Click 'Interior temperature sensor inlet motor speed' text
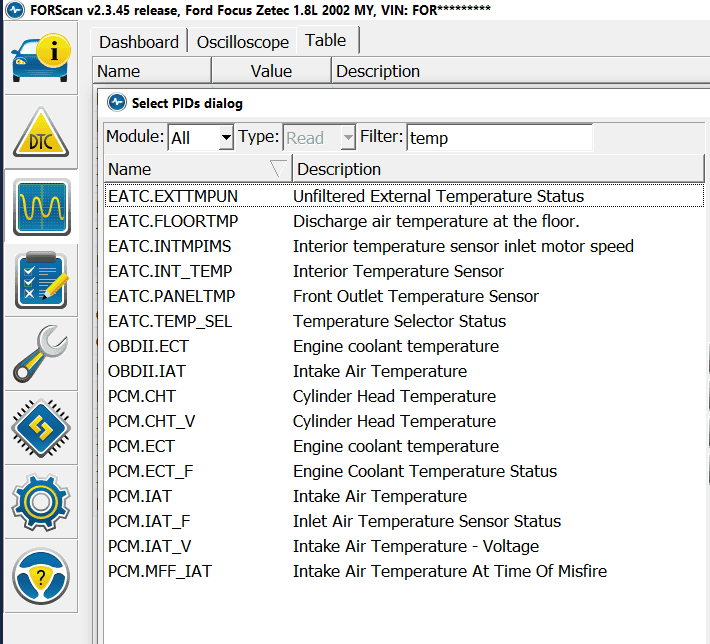The image size is (710, 644). tap(463, 246)
